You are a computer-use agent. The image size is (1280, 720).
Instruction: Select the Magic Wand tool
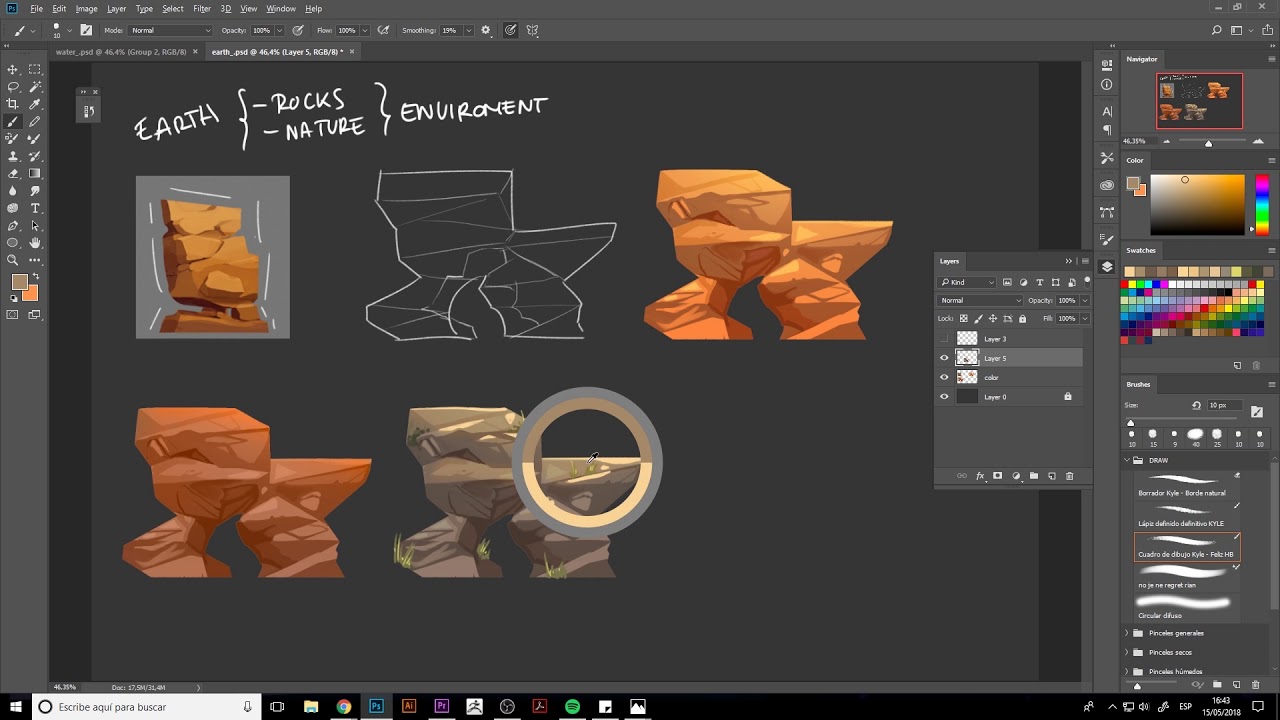click(x=35, y=87)
